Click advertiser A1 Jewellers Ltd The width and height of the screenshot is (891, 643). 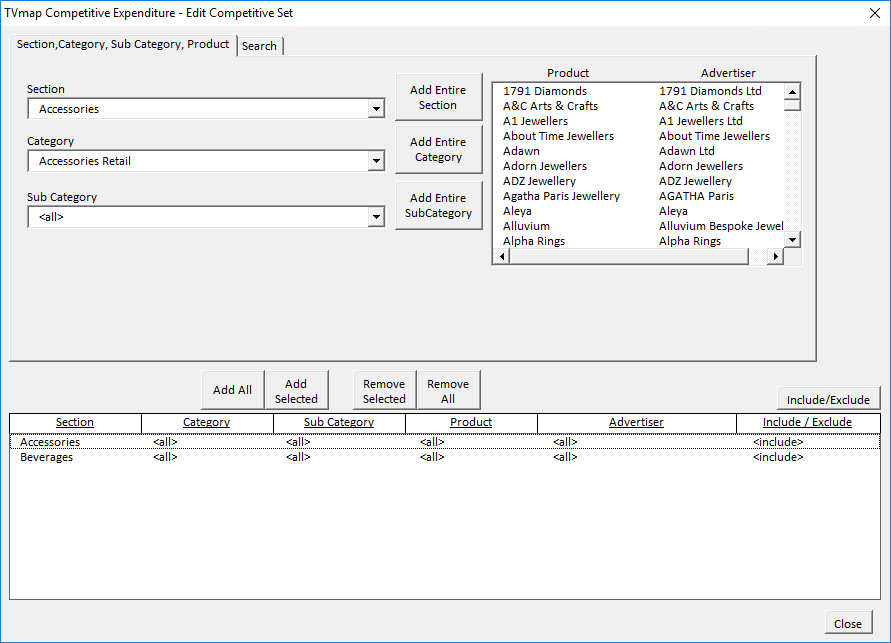pos(701,121)
